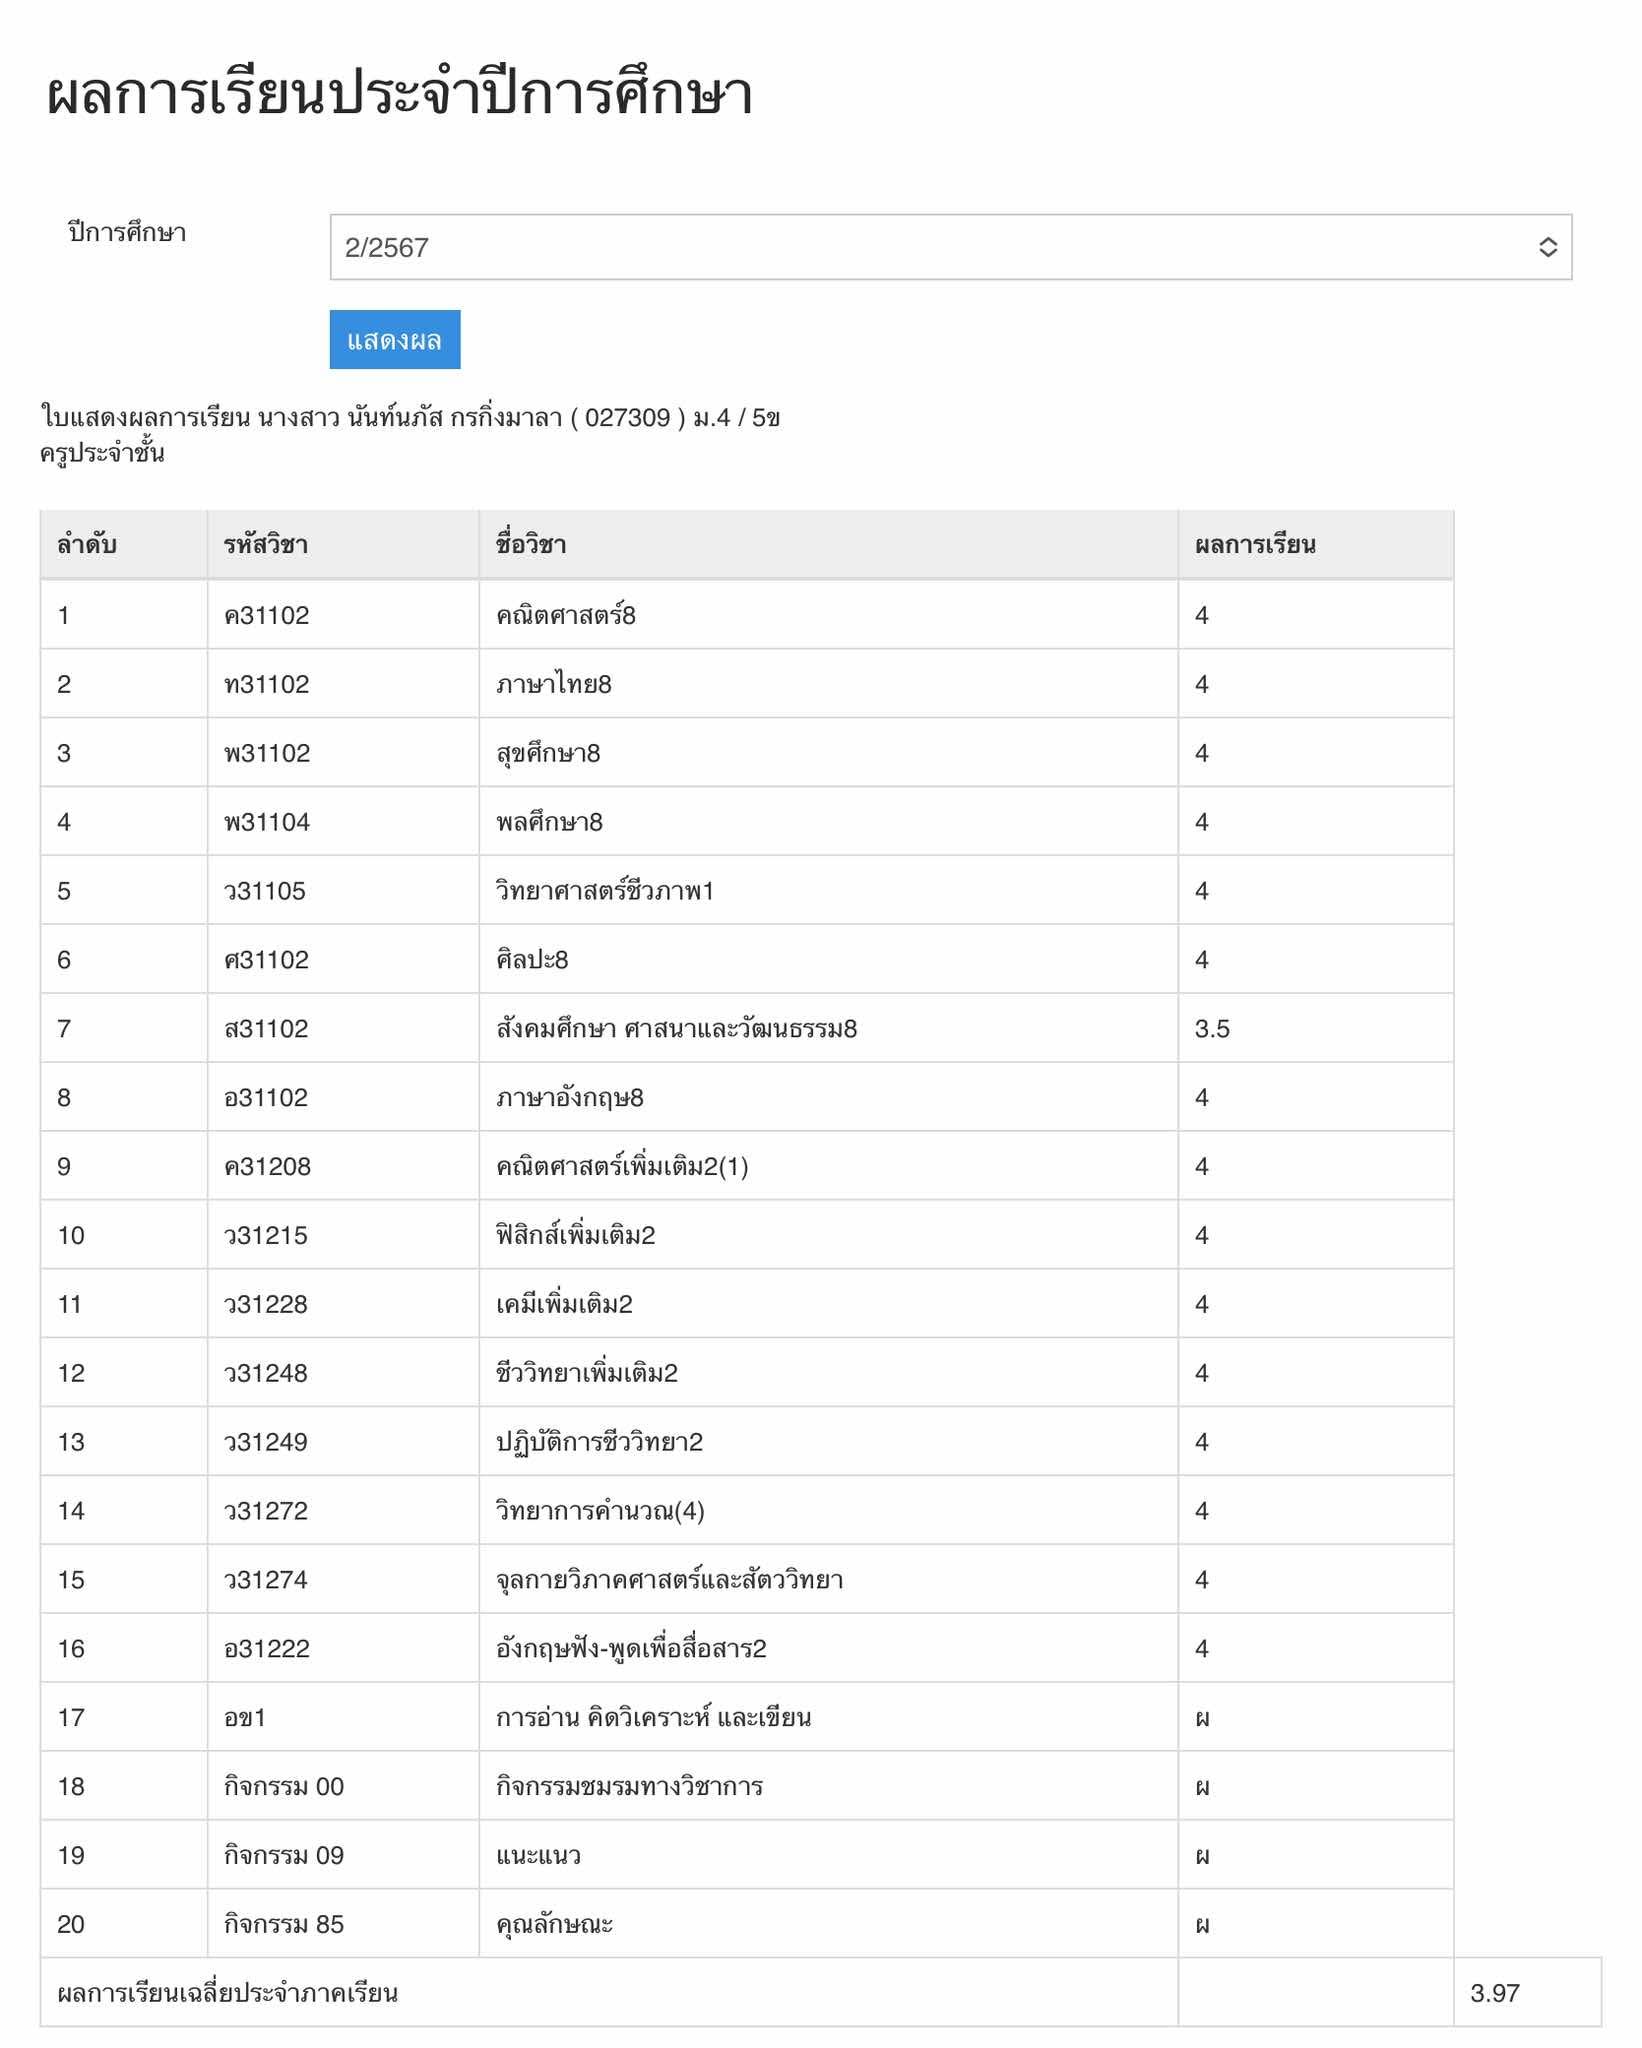Image resolution: width=1642 pixels, height=2048 pixels.
Task: Click the ลำดับ column header
Action: [x=87, y=545]
